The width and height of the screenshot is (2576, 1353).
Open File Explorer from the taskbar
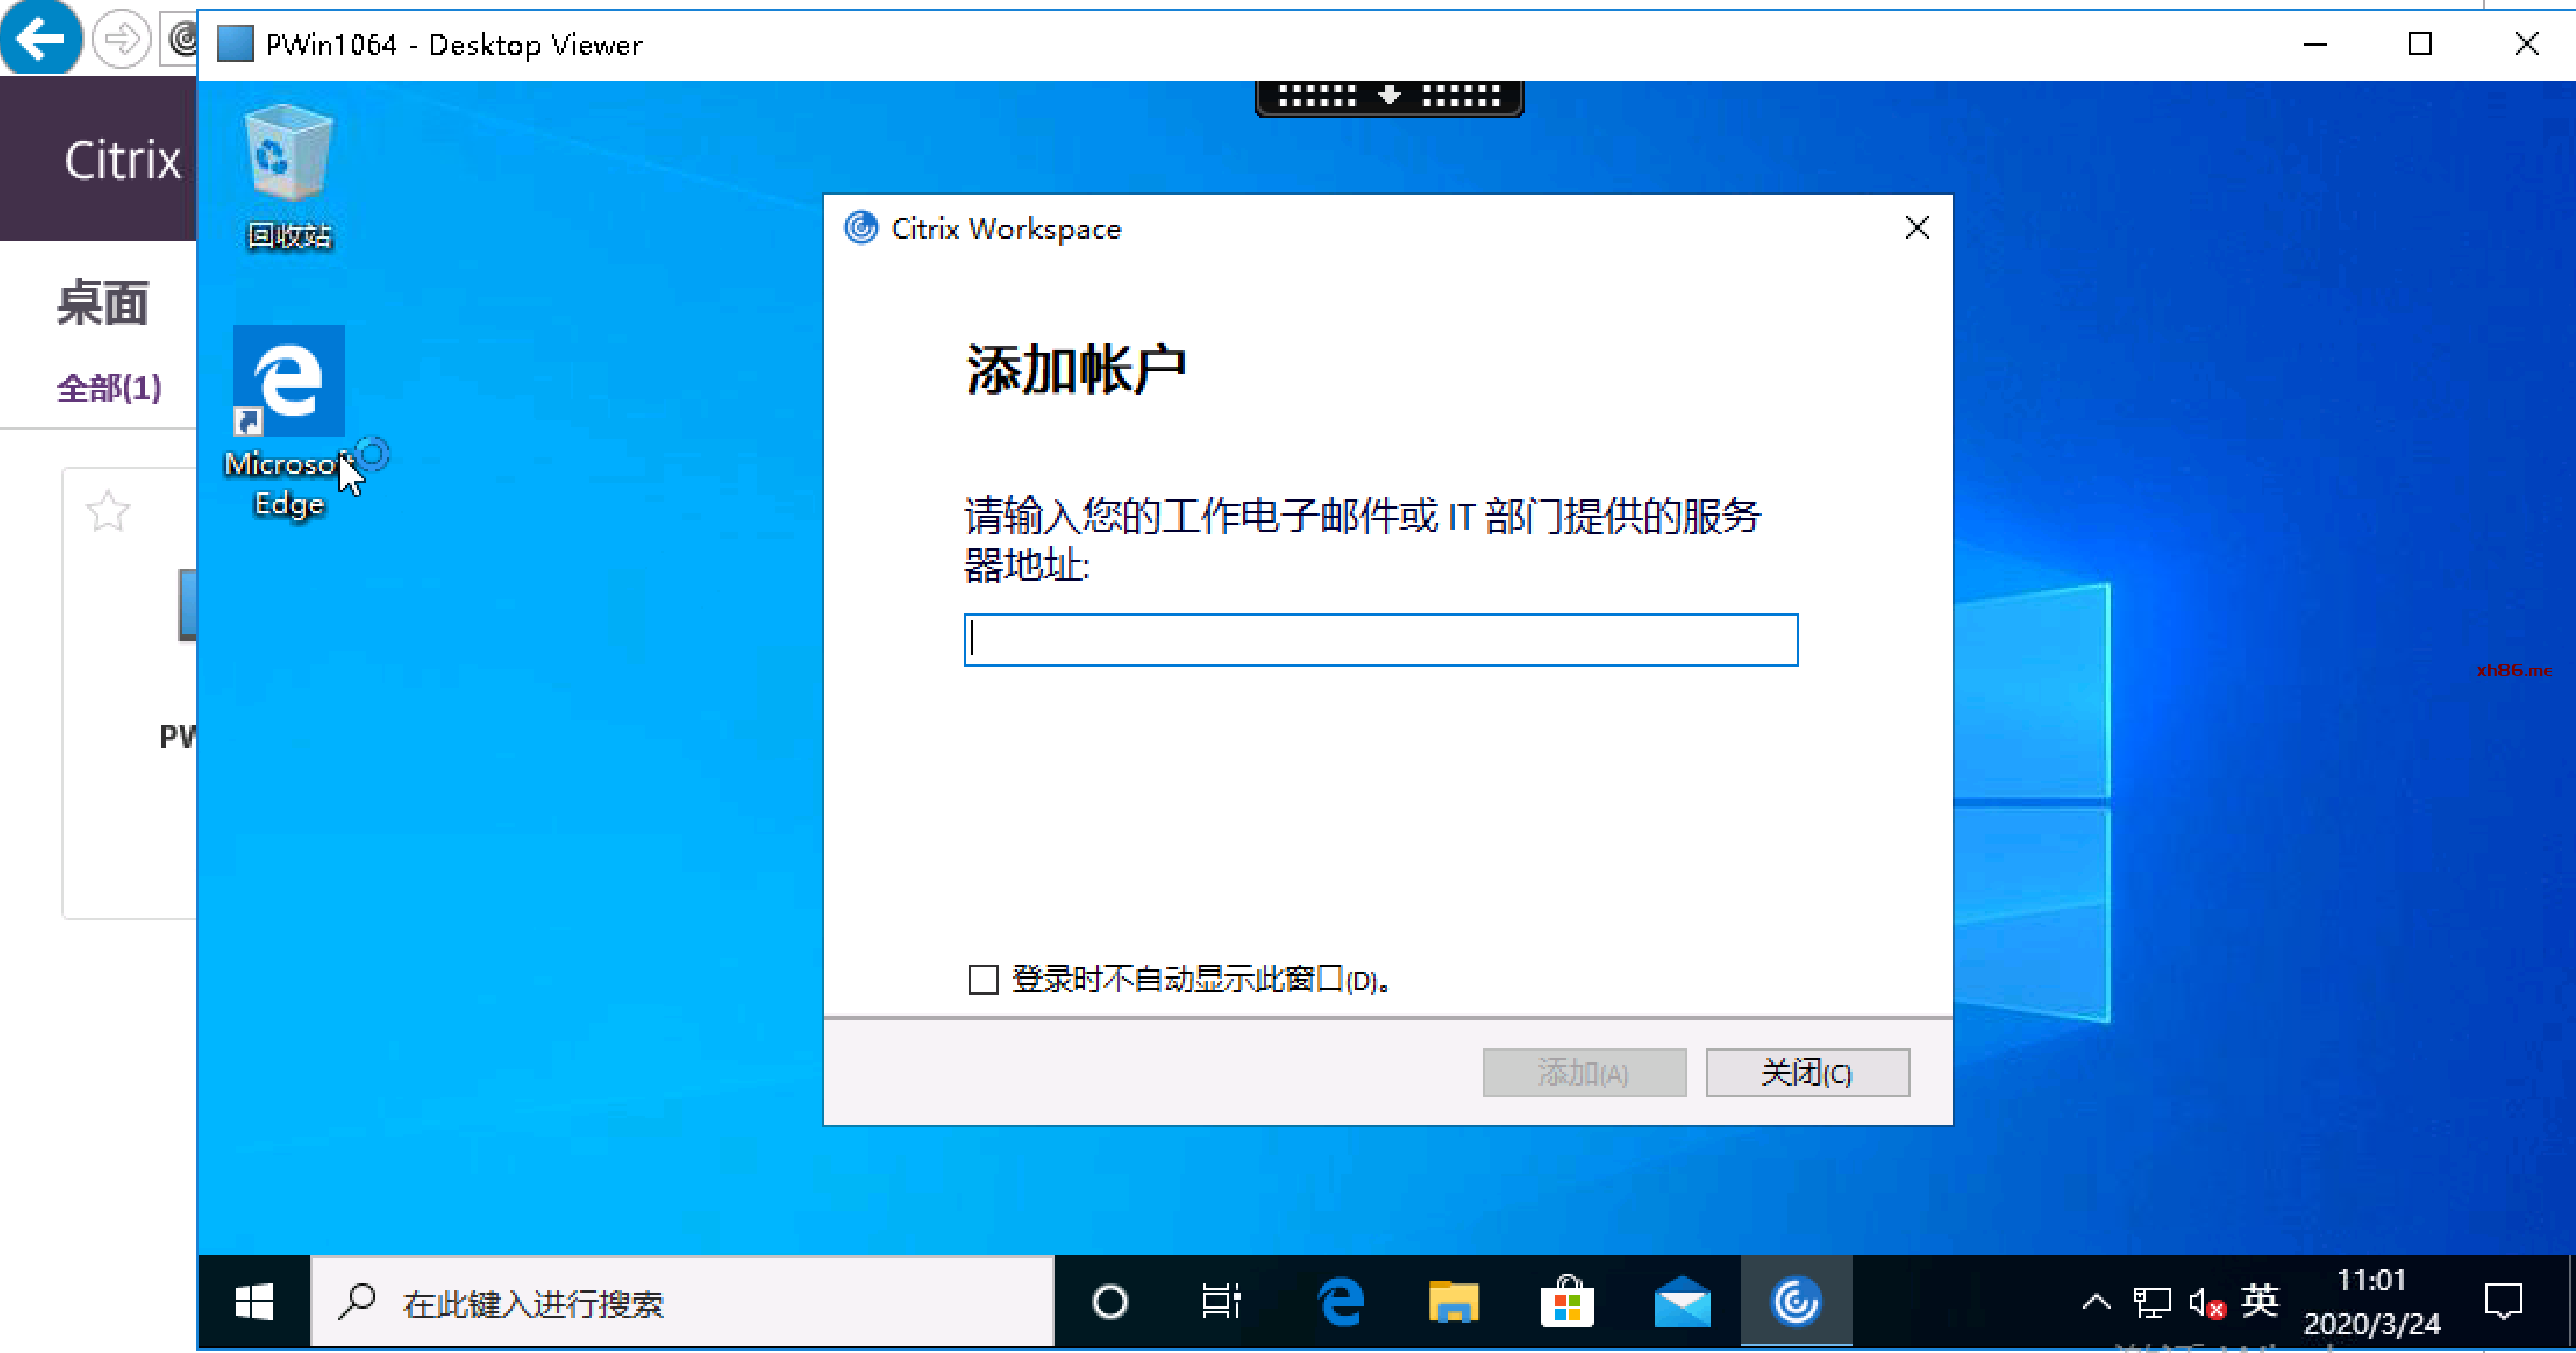click(1453, 1302)
